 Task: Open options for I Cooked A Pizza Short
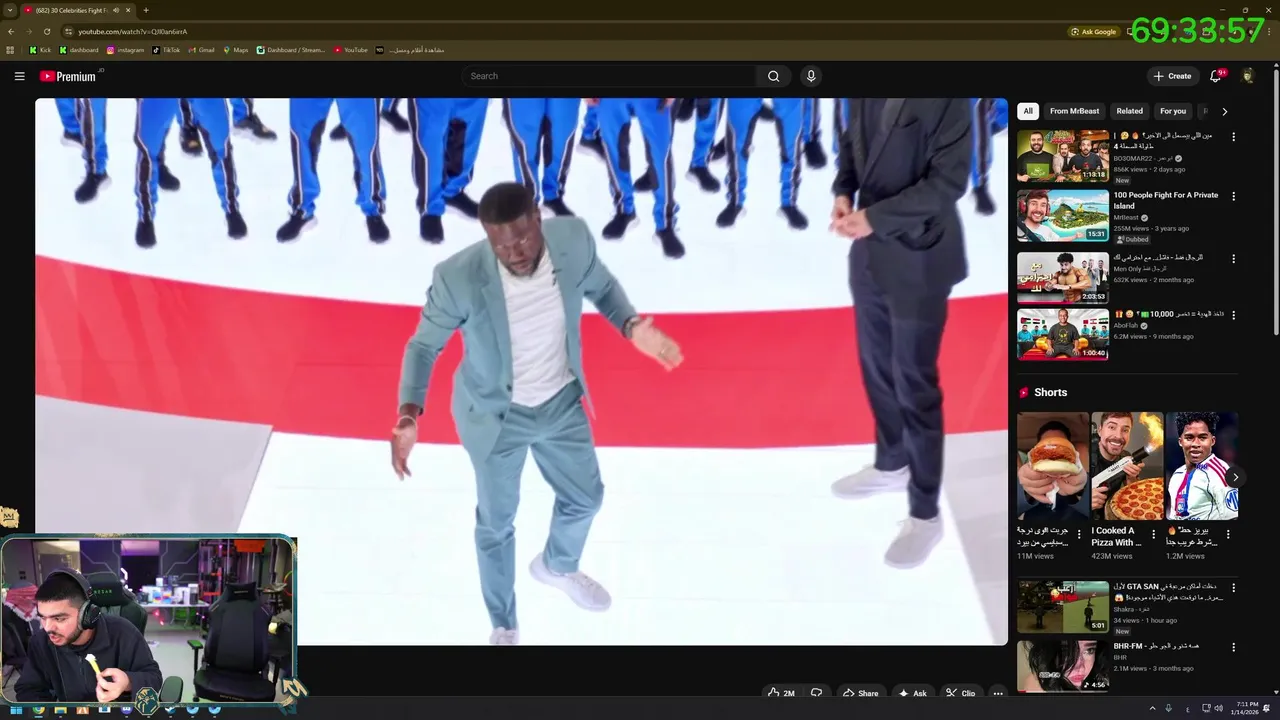tap(1153, 535)
